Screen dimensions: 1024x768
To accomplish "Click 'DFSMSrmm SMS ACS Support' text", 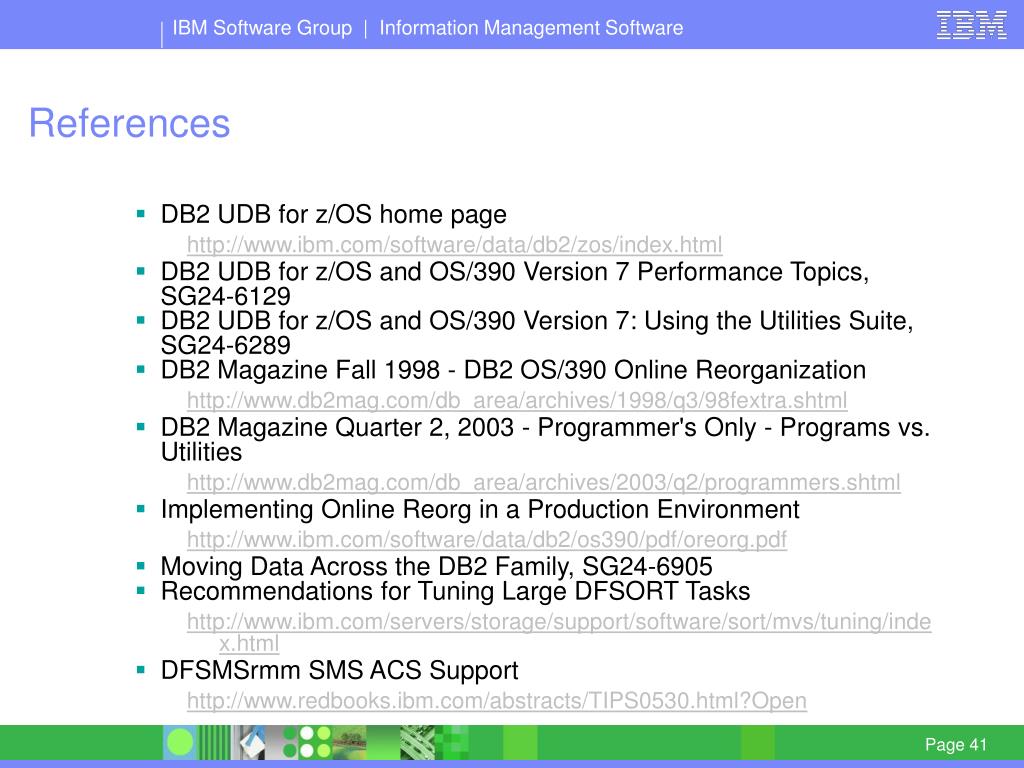I will [x=340, y=671].
